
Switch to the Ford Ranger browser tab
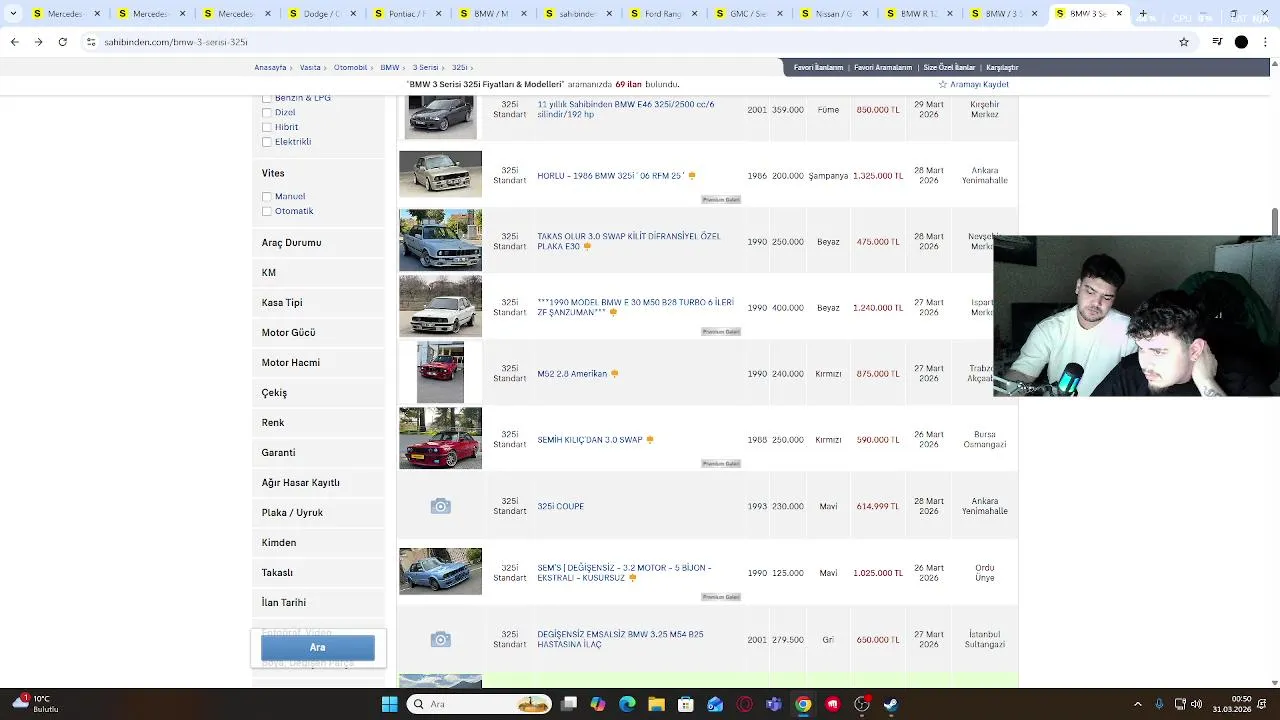coord(662,14)
